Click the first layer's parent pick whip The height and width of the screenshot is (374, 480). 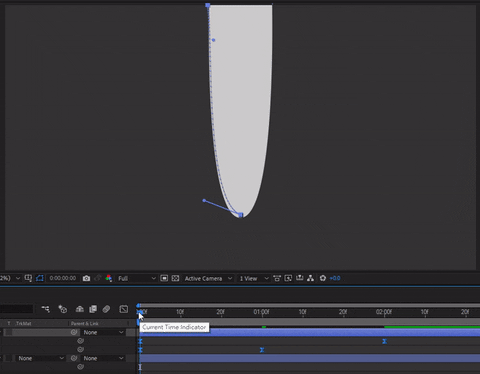point(74,332)
